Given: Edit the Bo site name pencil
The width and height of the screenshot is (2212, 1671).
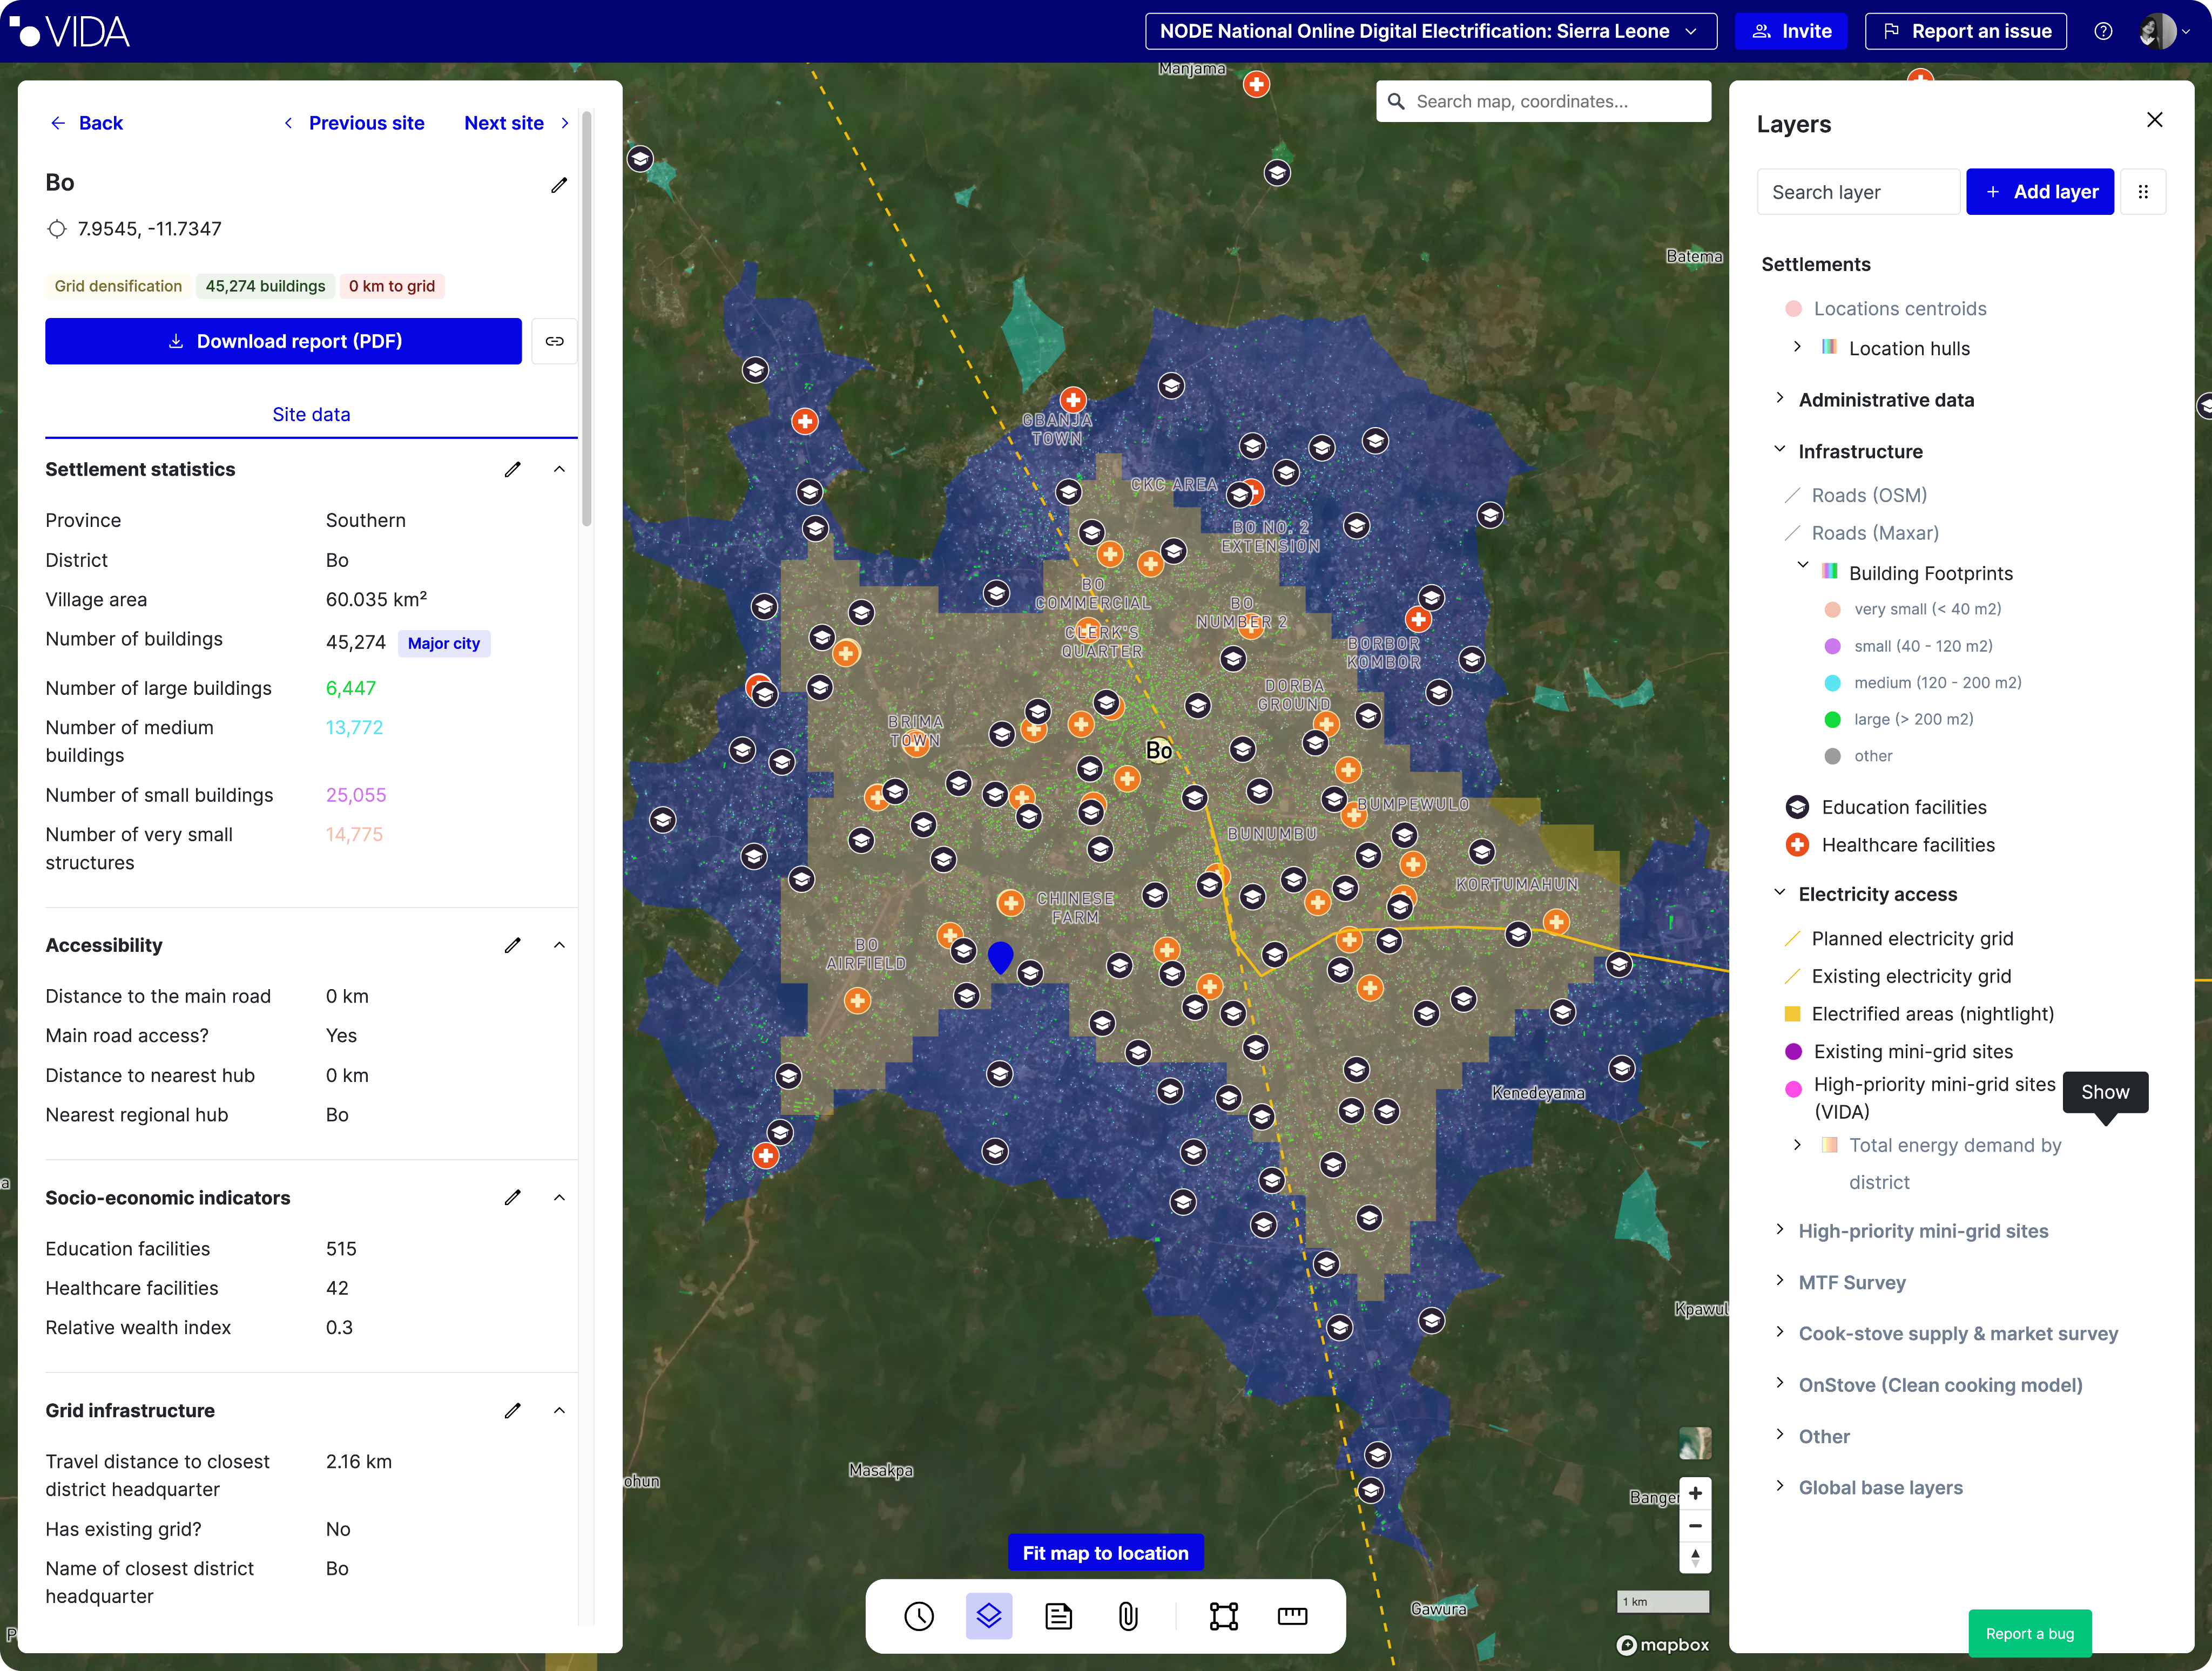Looking at the screenshot, I should tap(559, 184).
